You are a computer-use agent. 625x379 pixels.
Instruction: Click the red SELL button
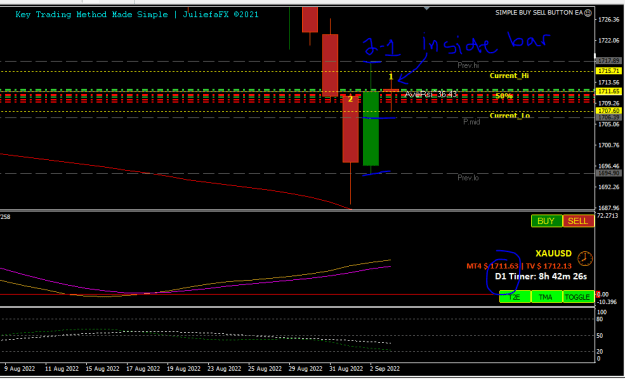click(x=578, y=221)
